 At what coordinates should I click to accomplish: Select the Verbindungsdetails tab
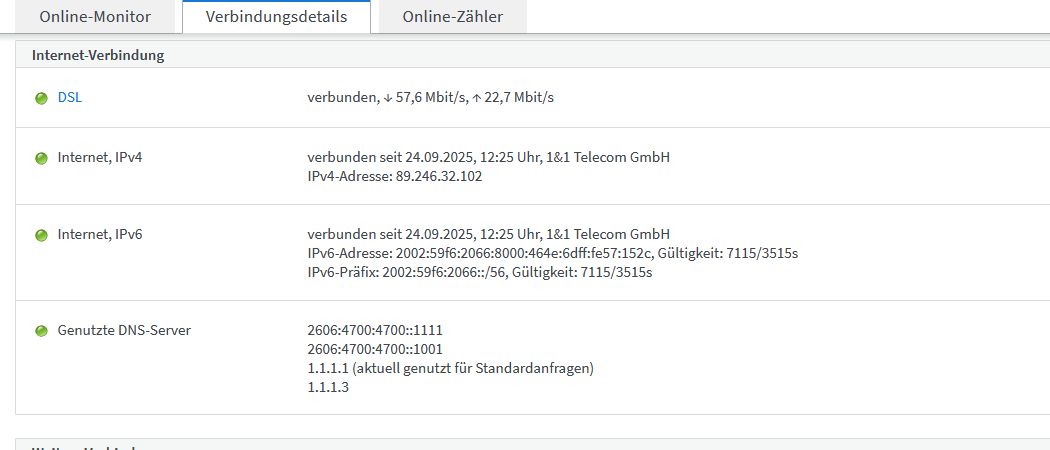click(276, 17)
